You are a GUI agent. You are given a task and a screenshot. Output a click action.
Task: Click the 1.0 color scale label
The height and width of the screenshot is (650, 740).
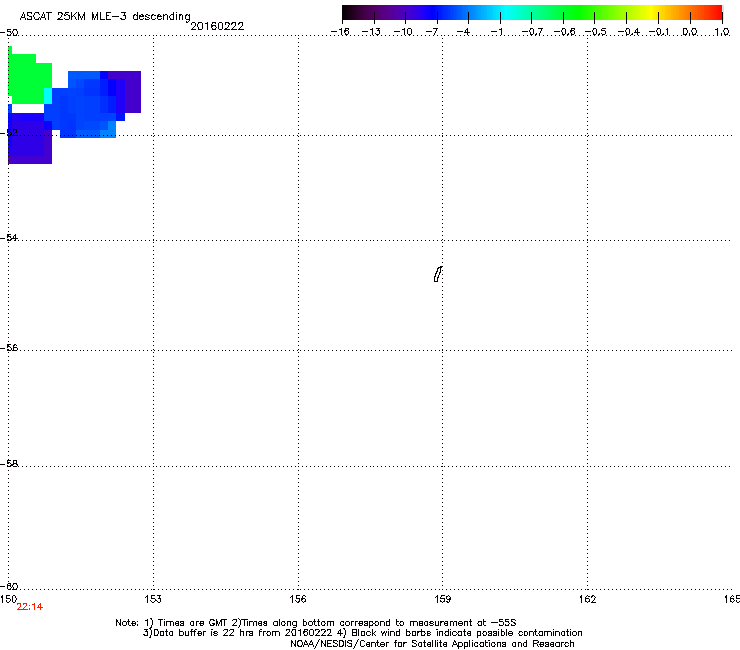point(722,32)
